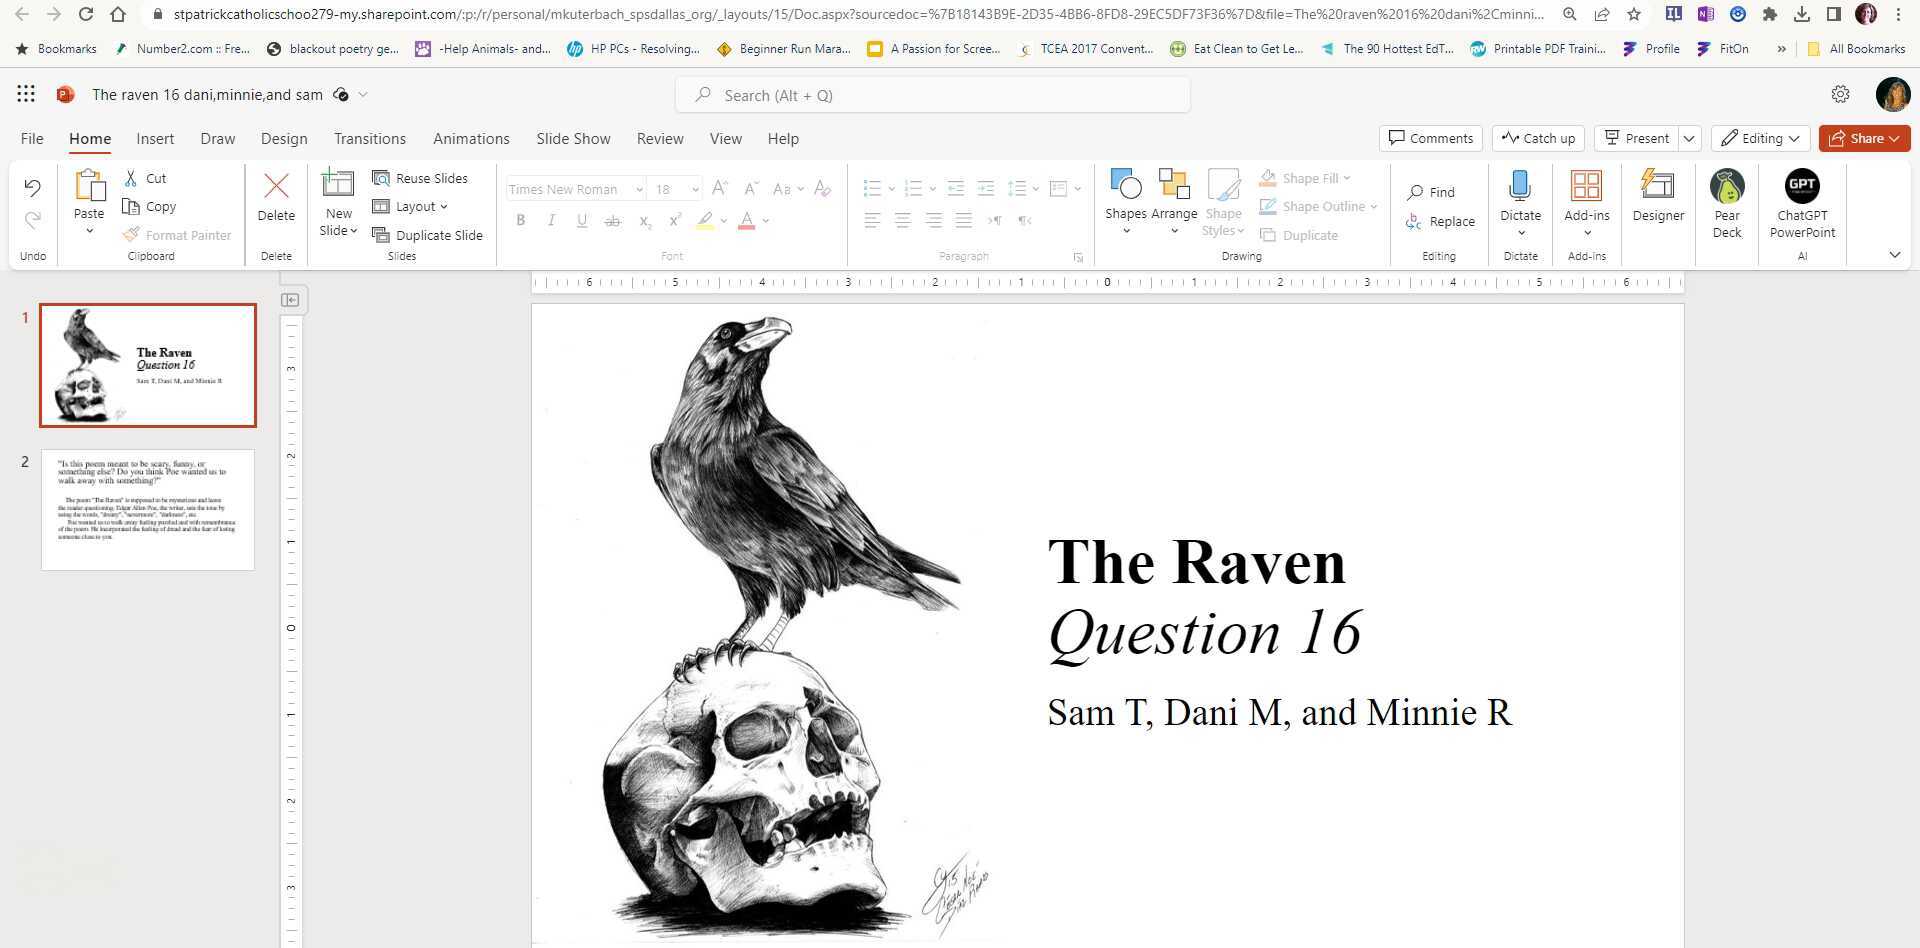Viewport: 1920px width, 948px height.
Task: Open the app launcher waffle icon
Action: click(x=26, y=94)
